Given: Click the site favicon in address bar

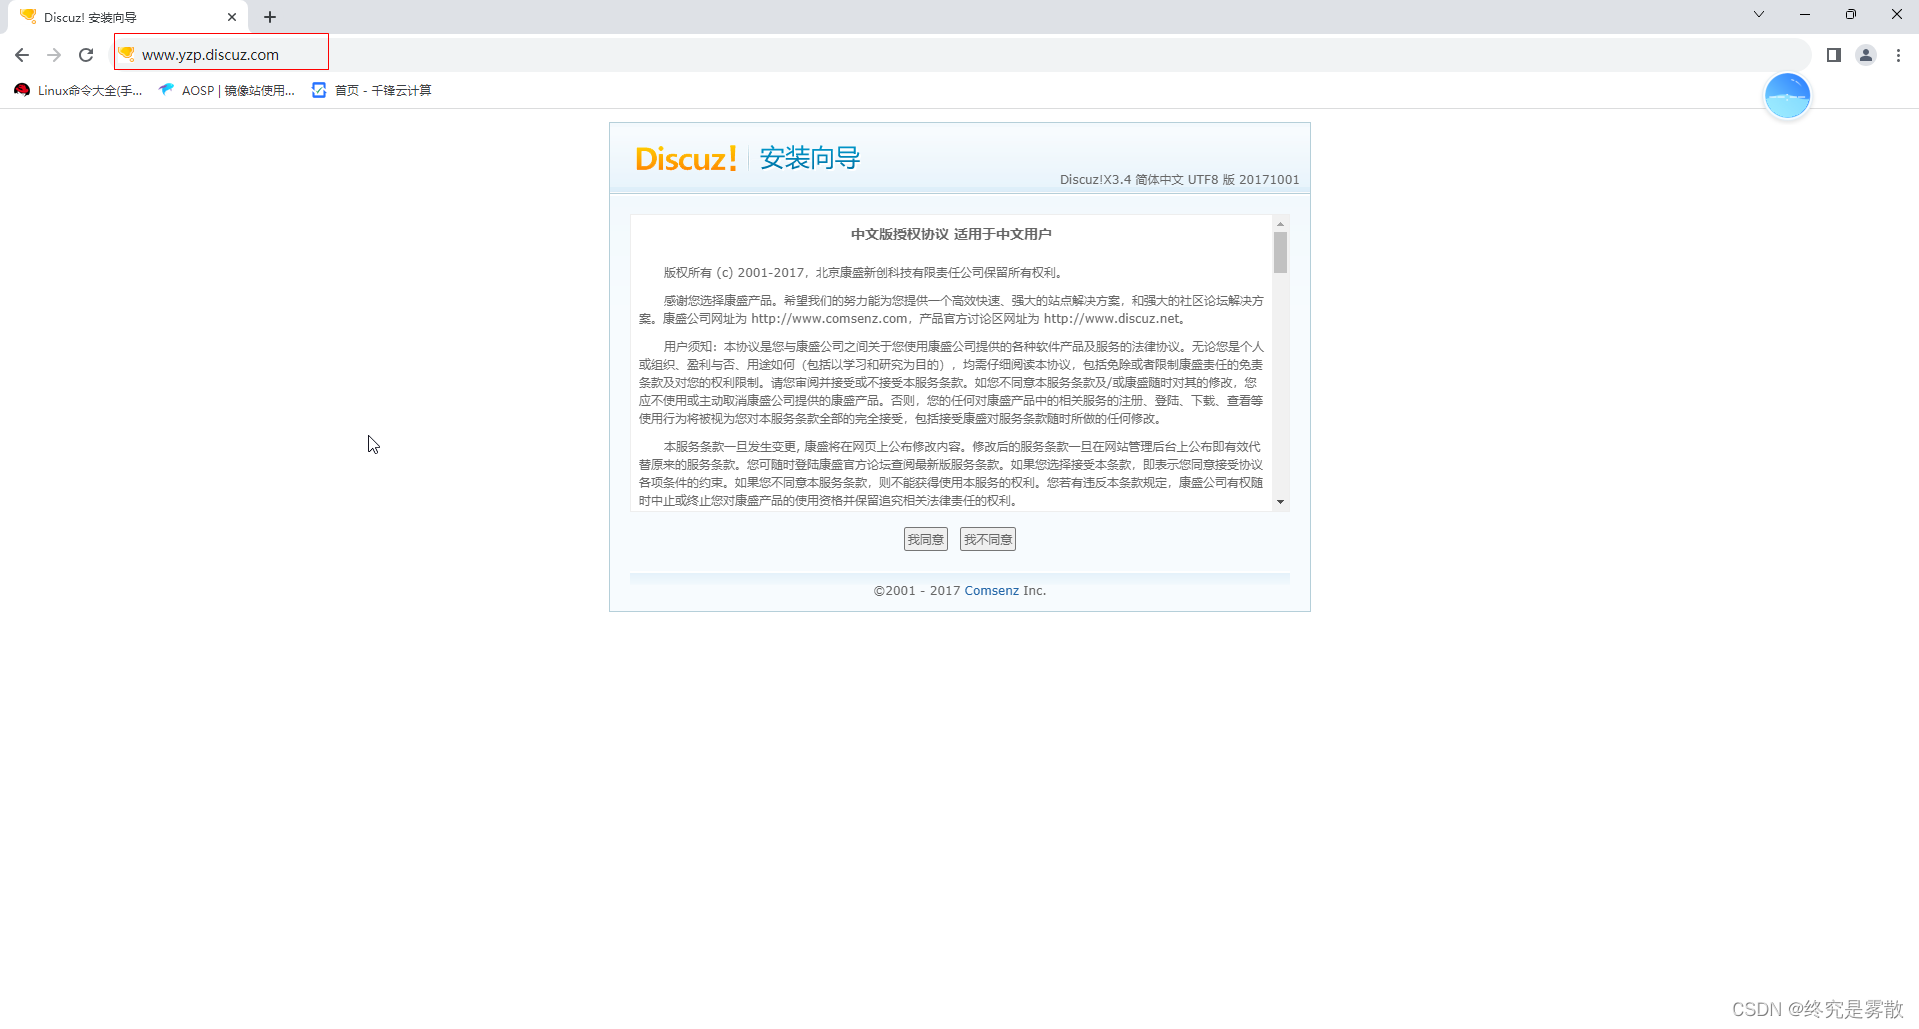Looking at the screenshot, I should coord(127,54).
